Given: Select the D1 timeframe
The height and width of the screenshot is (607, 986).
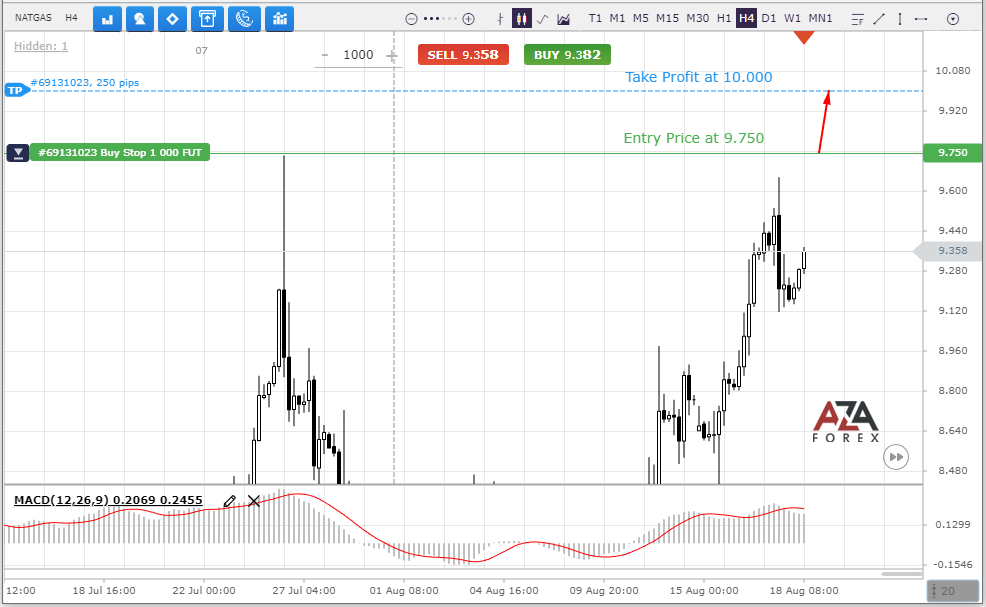Looking at the screenshot, I should coord(768,18).
